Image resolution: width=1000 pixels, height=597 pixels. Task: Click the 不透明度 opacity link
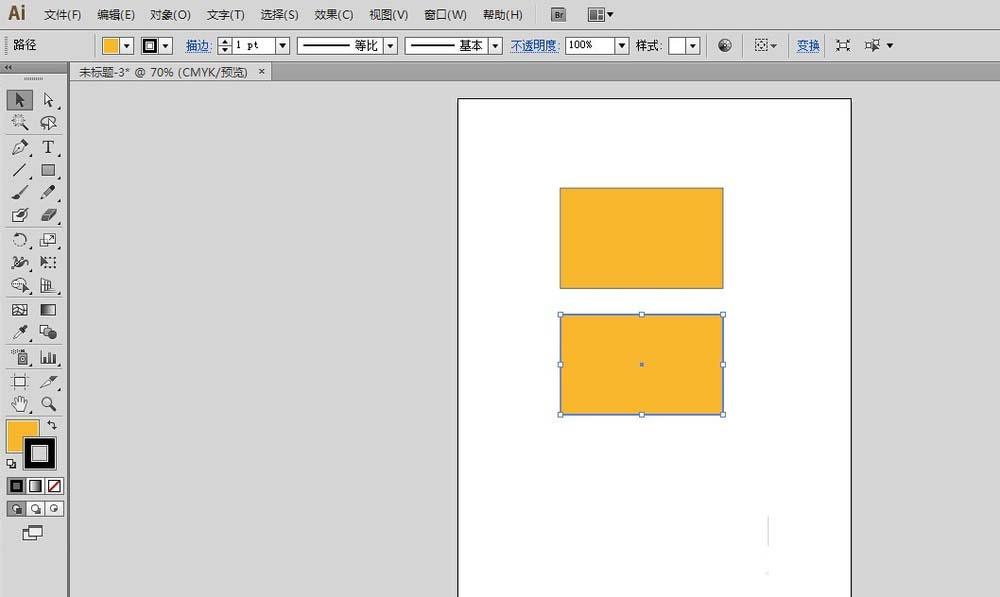pos(534,46)
